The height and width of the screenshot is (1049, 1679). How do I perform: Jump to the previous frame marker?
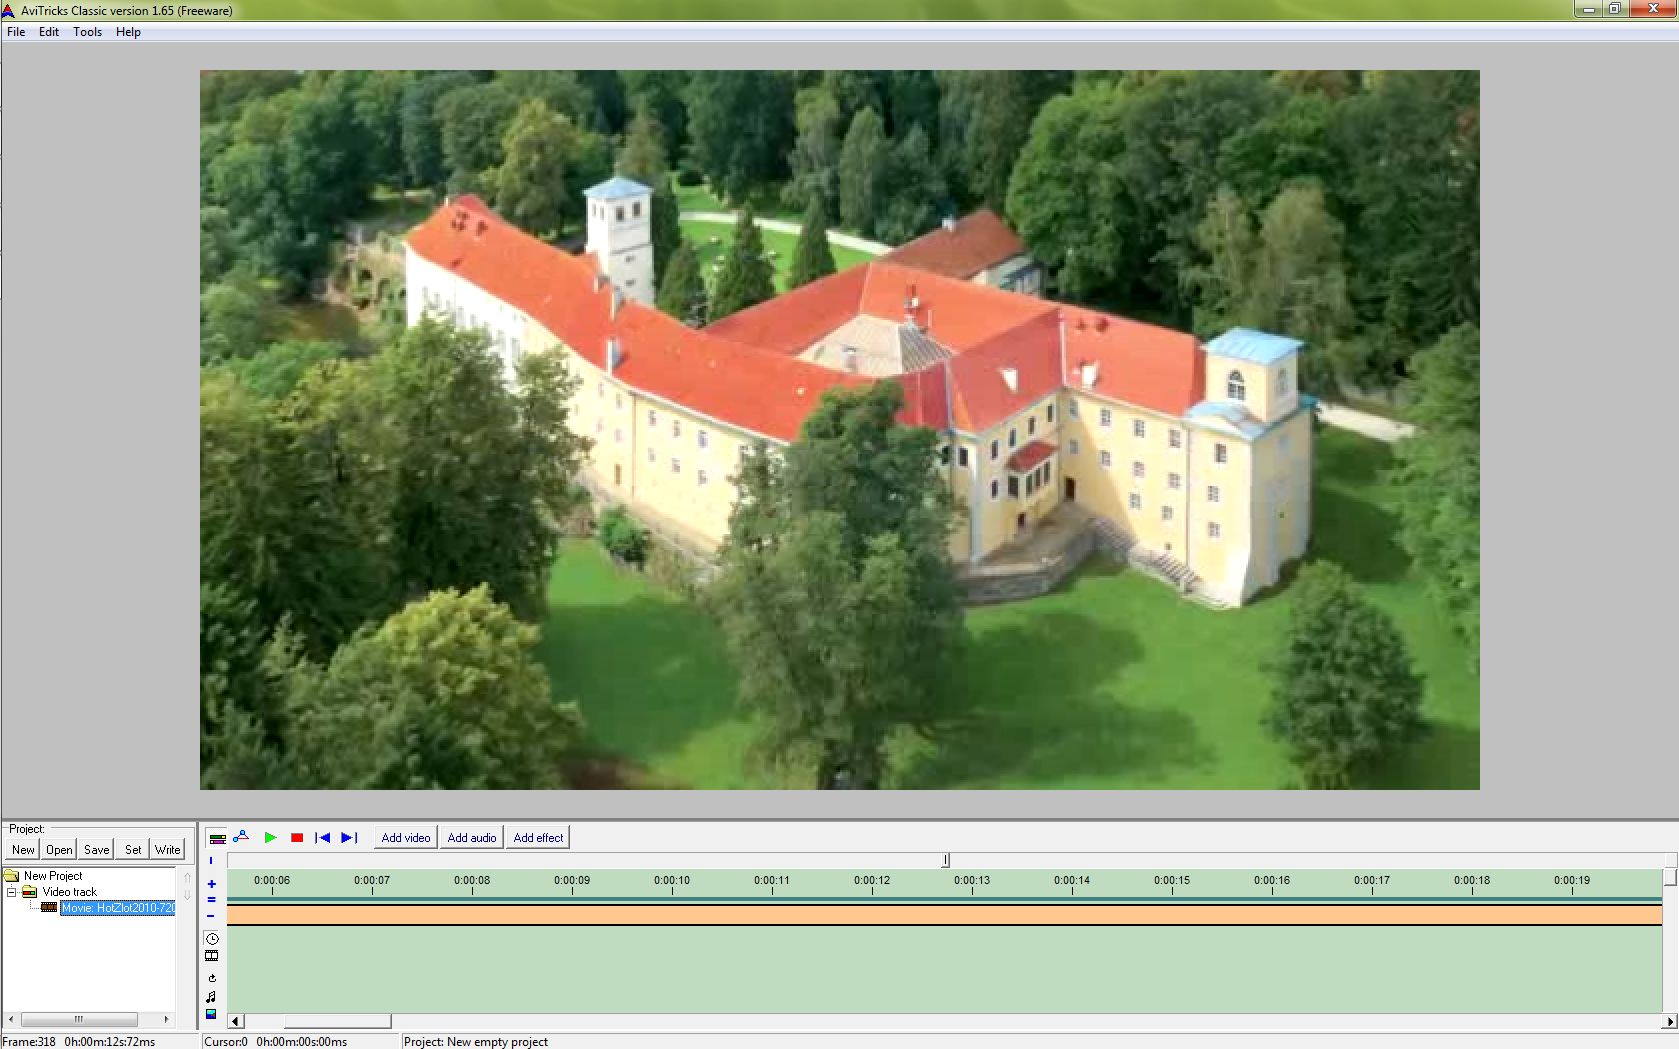(322, 837)
